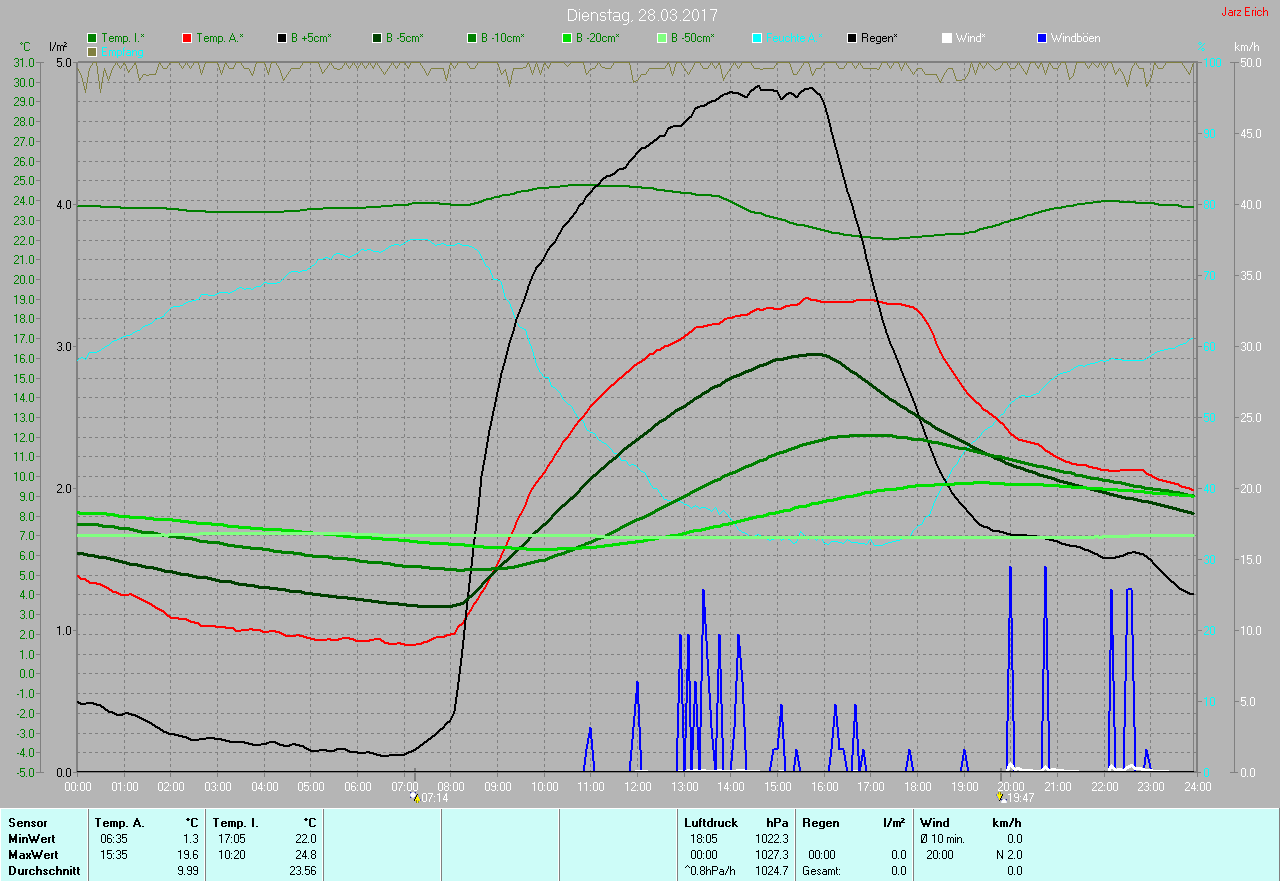
Task: Select the MaxWert row label
Action: click(33, 855)
